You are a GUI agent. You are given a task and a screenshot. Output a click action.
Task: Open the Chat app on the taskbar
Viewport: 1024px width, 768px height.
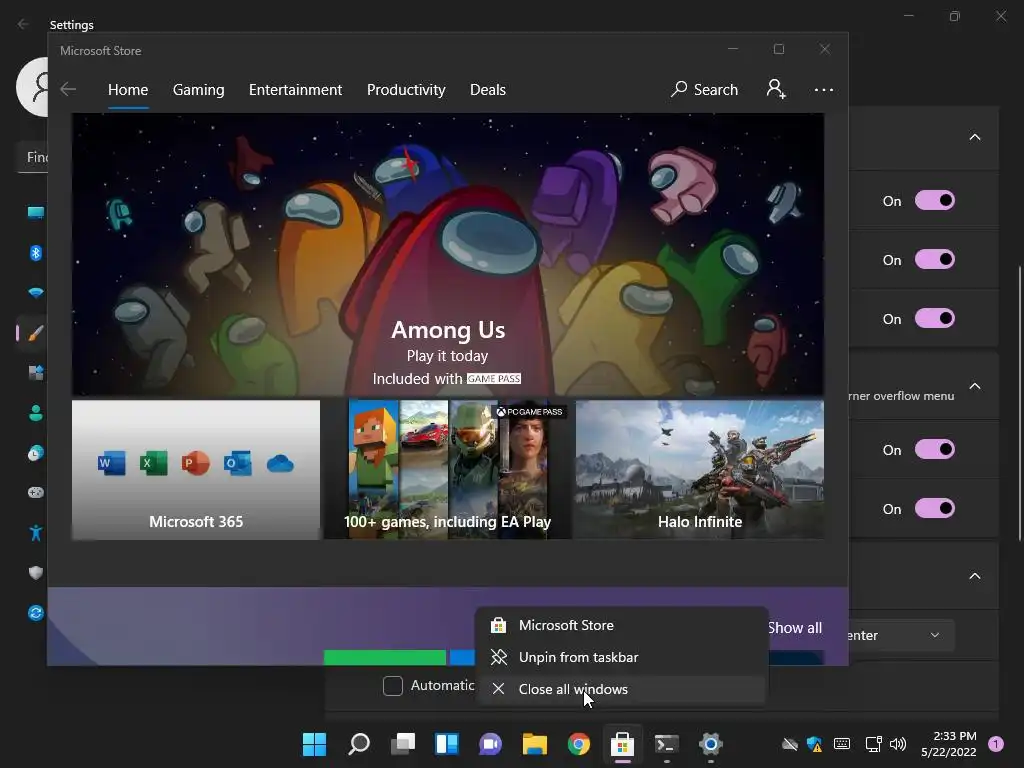pyautogui.click(x=490, y=744)
